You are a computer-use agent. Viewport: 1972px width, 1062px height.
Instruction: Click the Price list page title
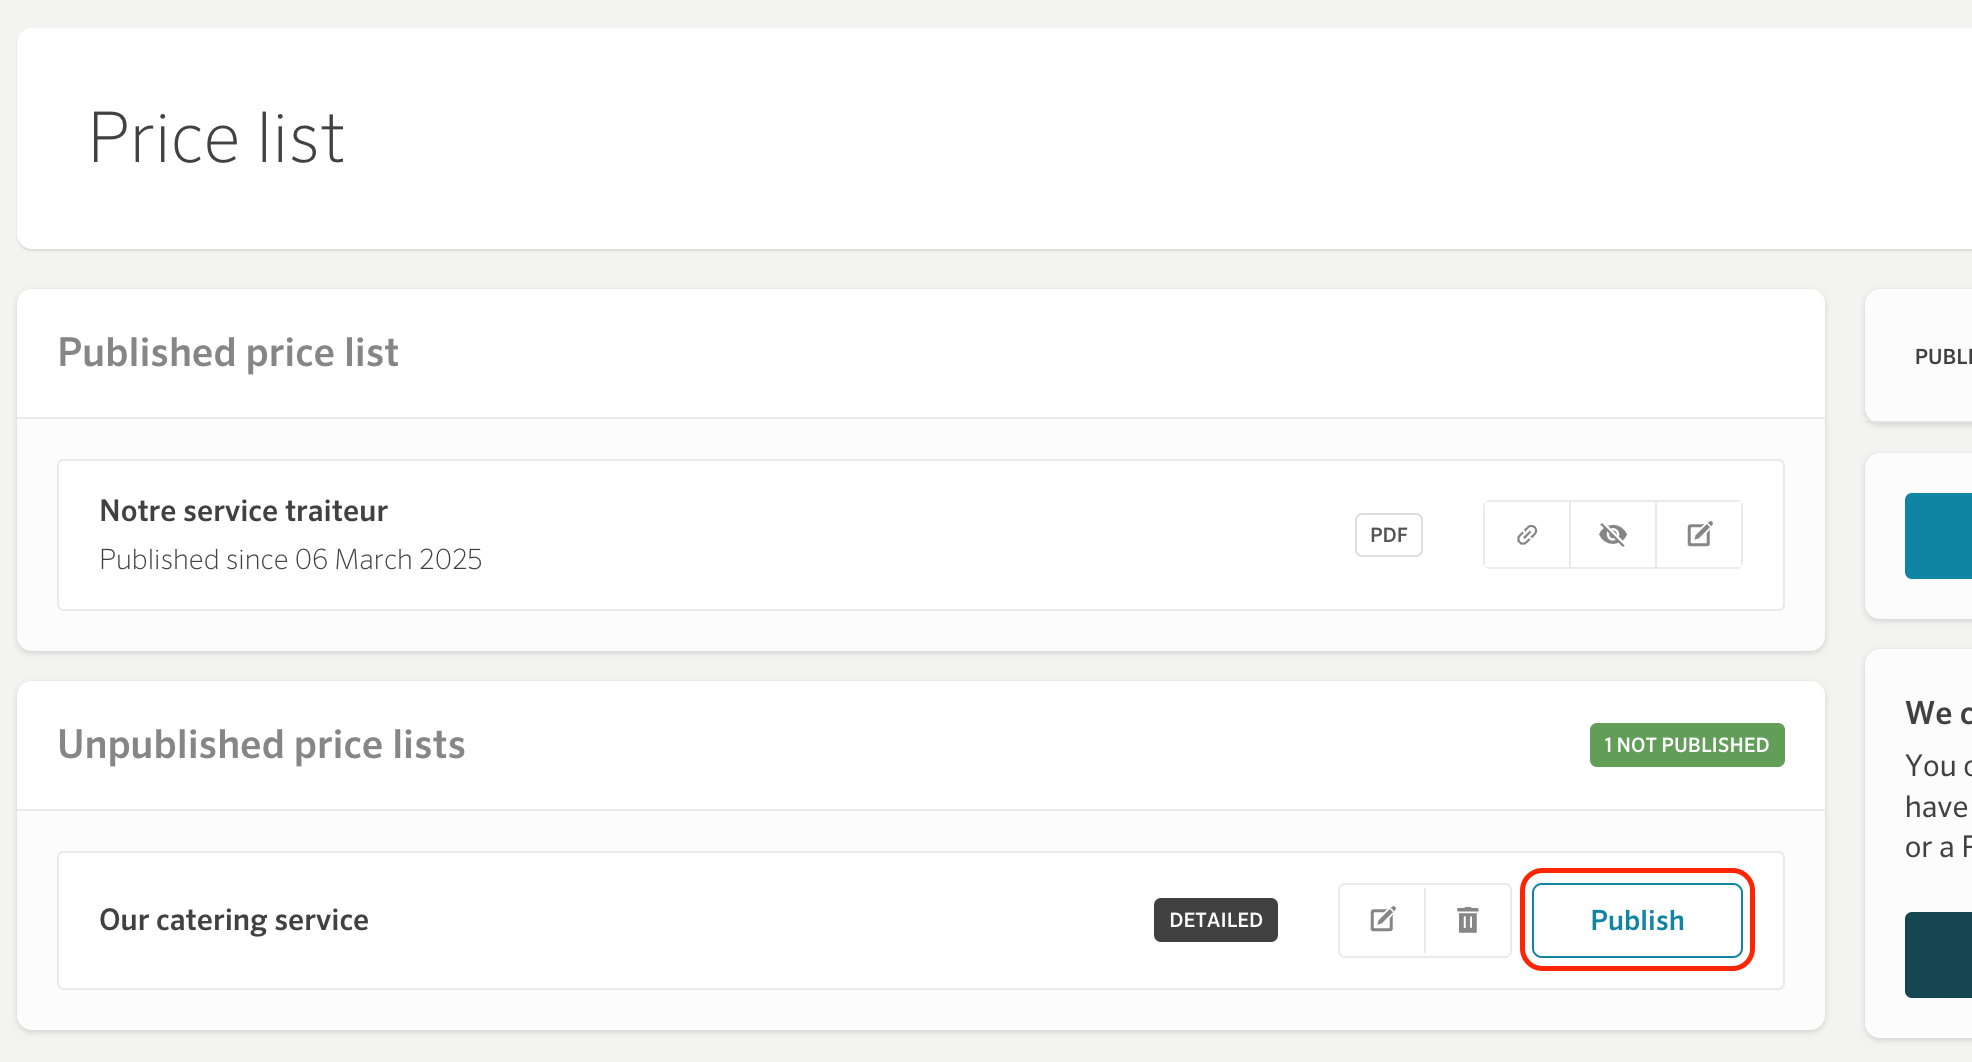click(216, 138)
